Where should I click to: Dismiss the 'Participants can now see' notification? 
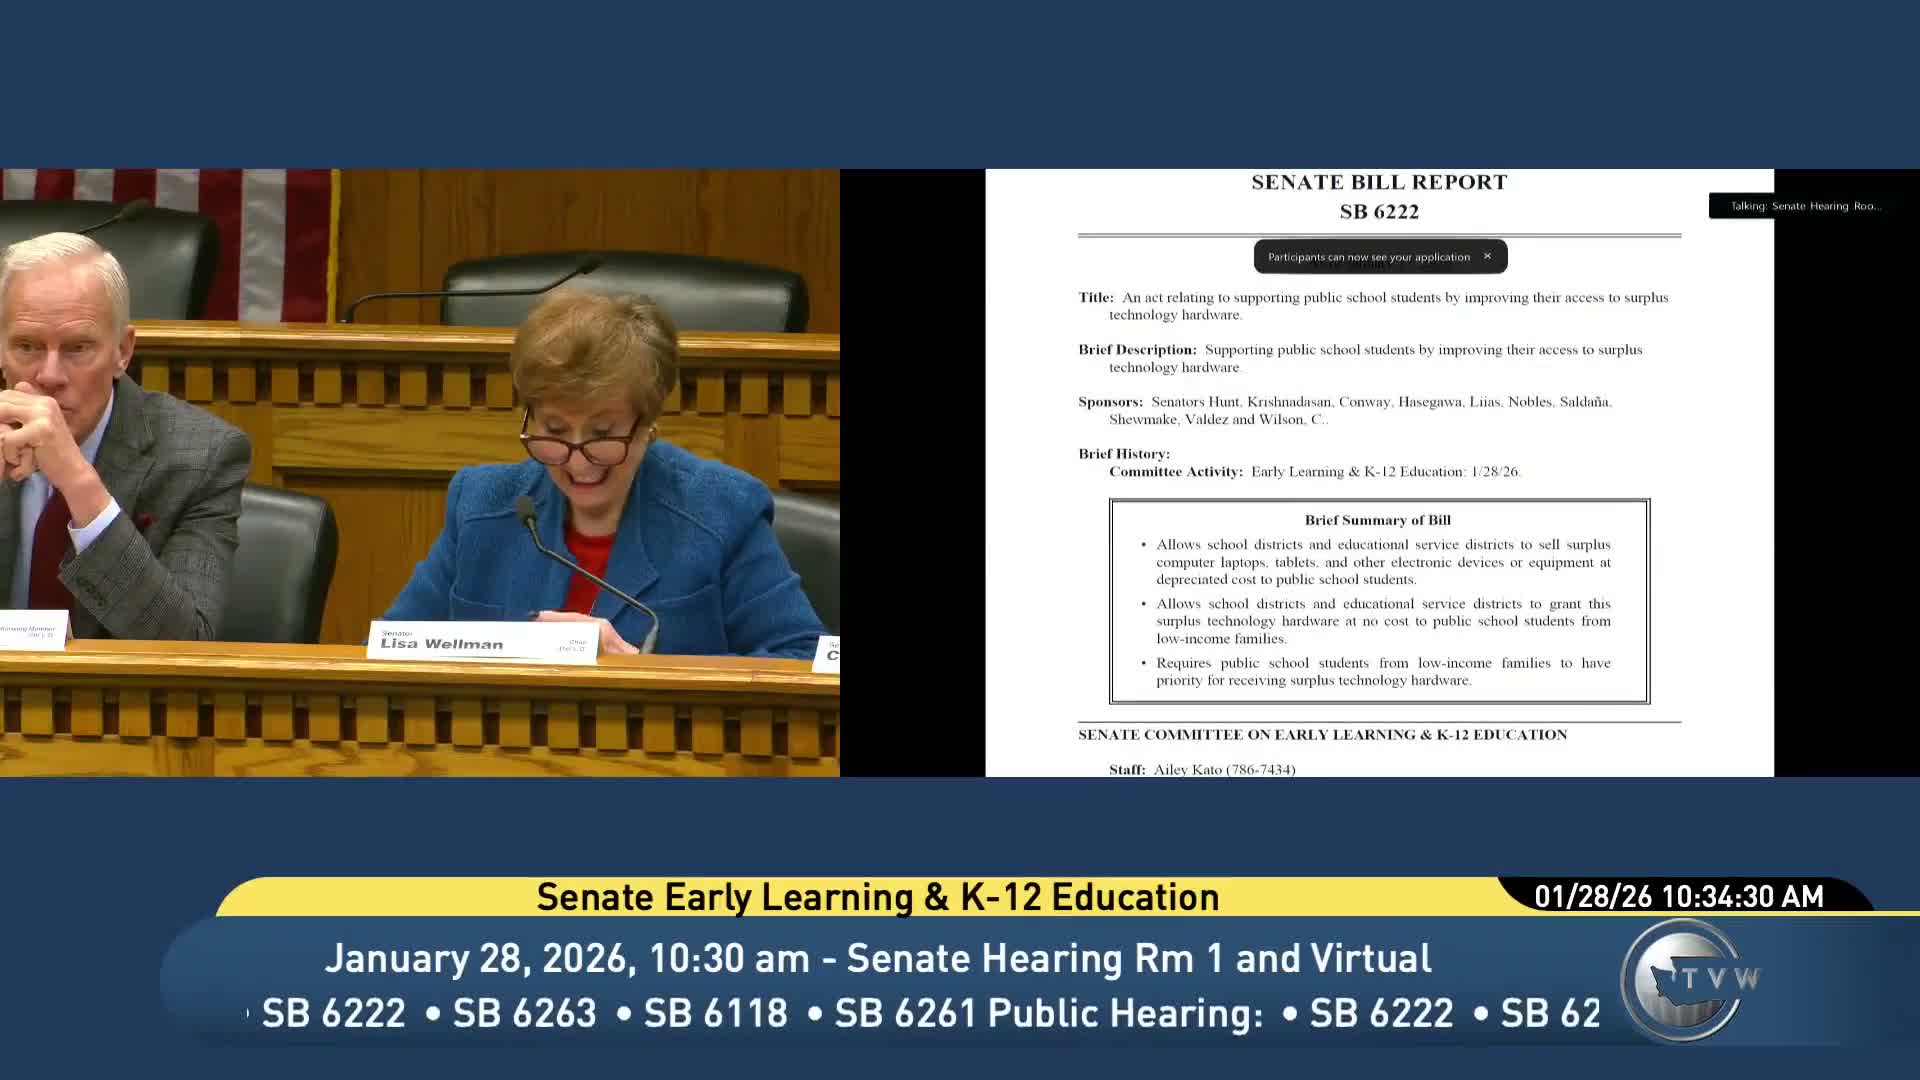click(1487, 256)
